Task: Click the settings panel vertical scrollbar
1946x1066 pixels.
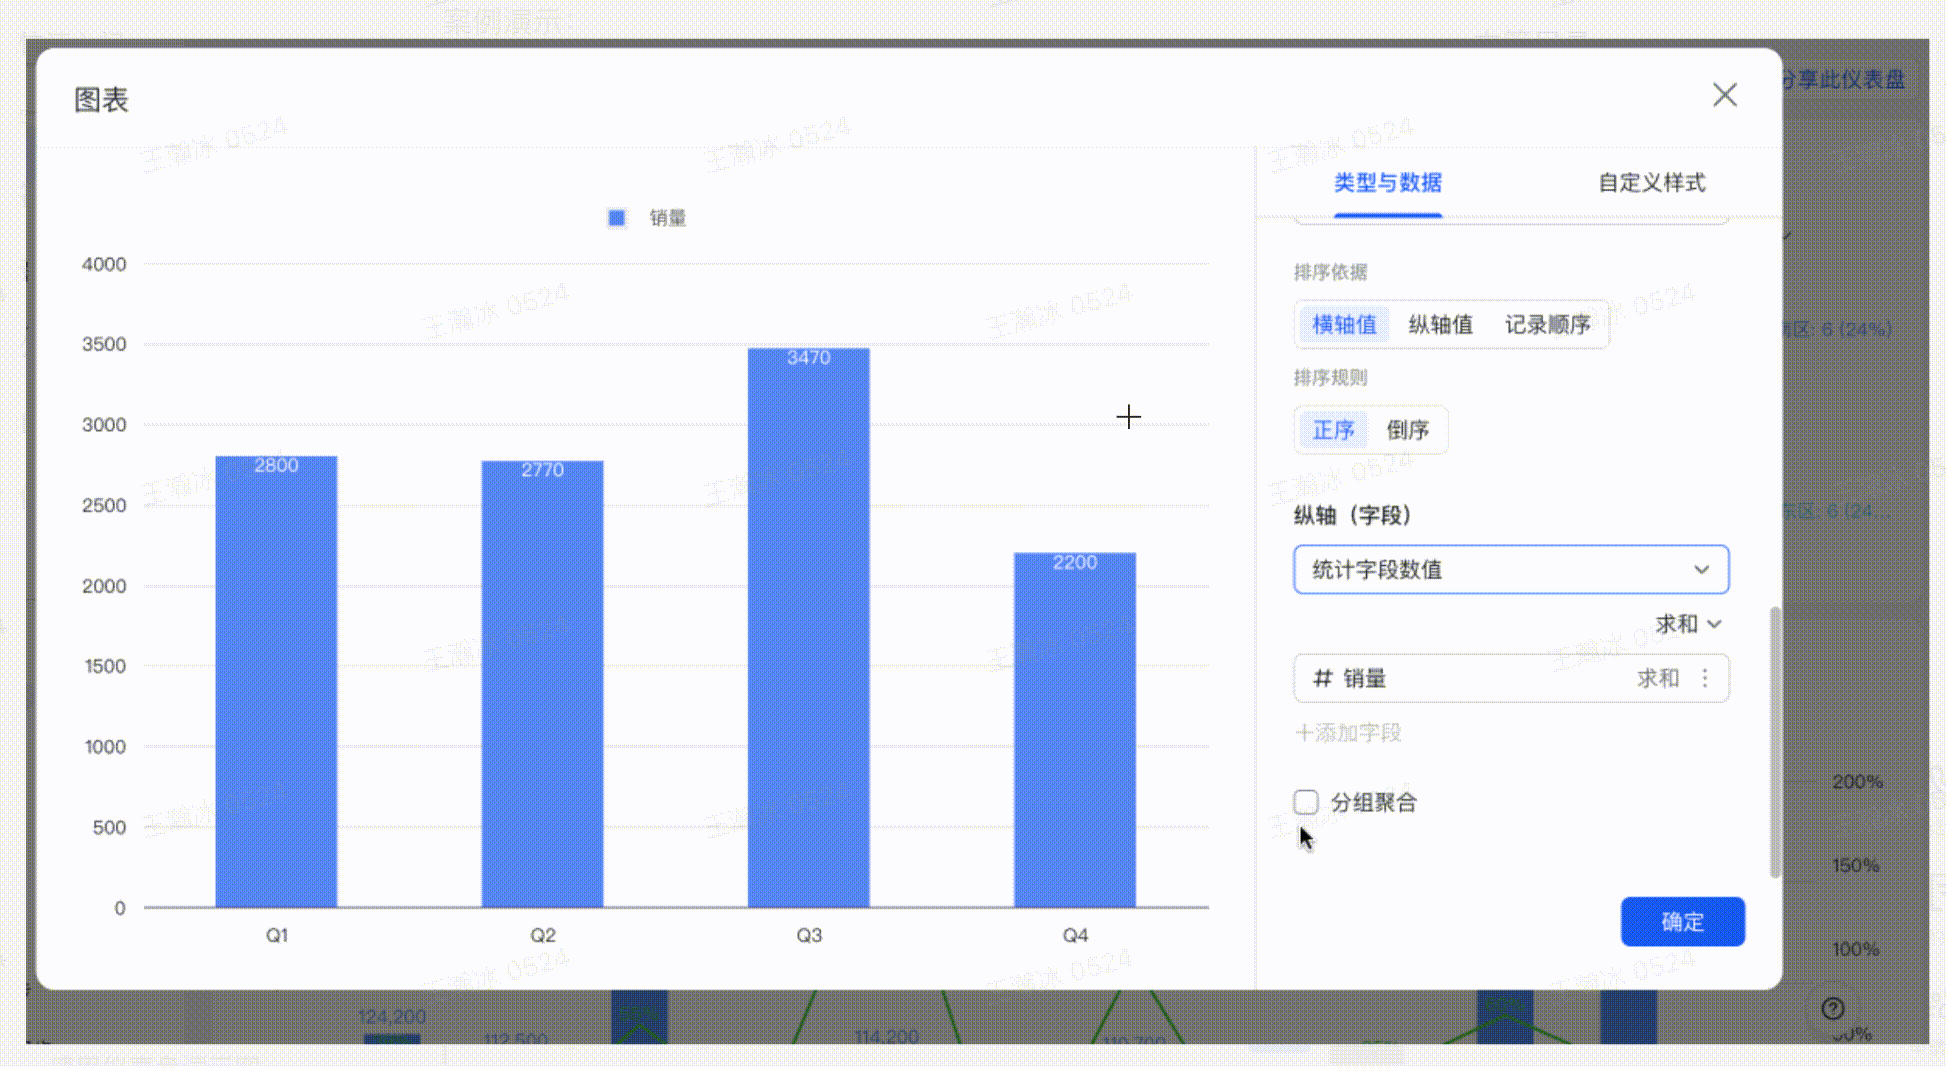Action: (x=1775, y=741)
